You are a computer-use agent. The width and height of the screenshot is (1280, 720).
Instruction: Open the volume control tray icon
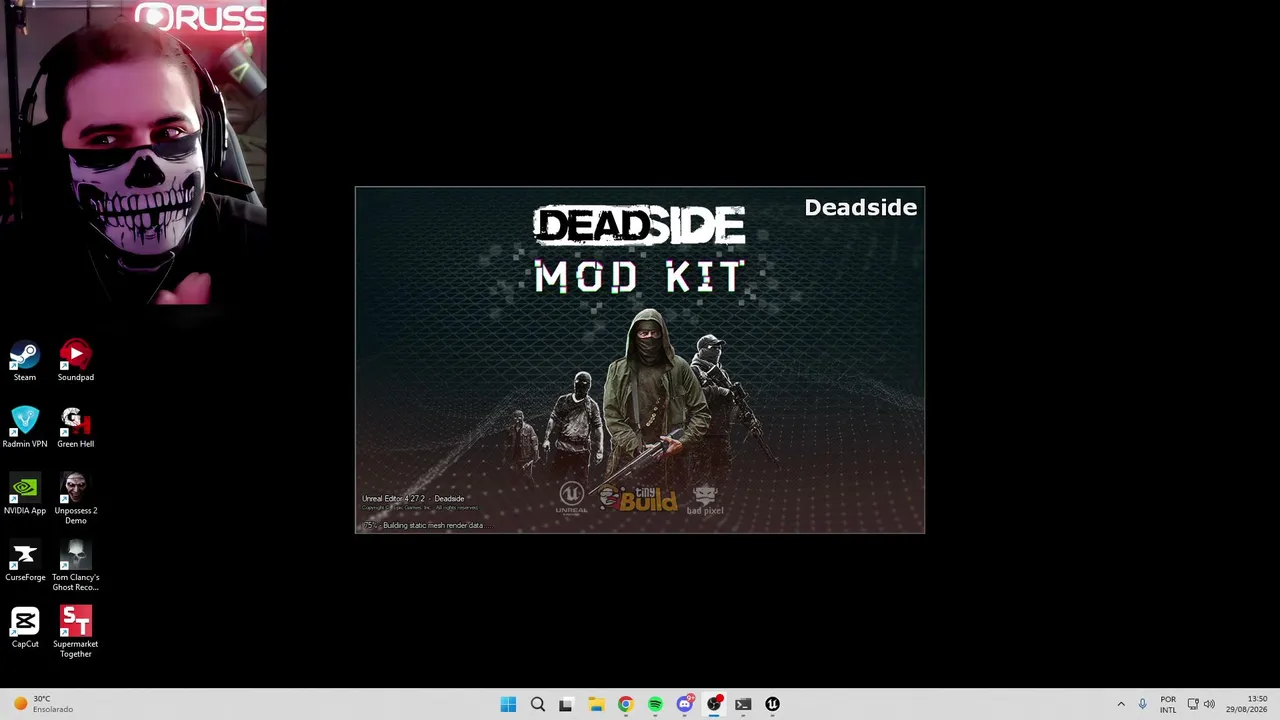(x=1209, y=704)
